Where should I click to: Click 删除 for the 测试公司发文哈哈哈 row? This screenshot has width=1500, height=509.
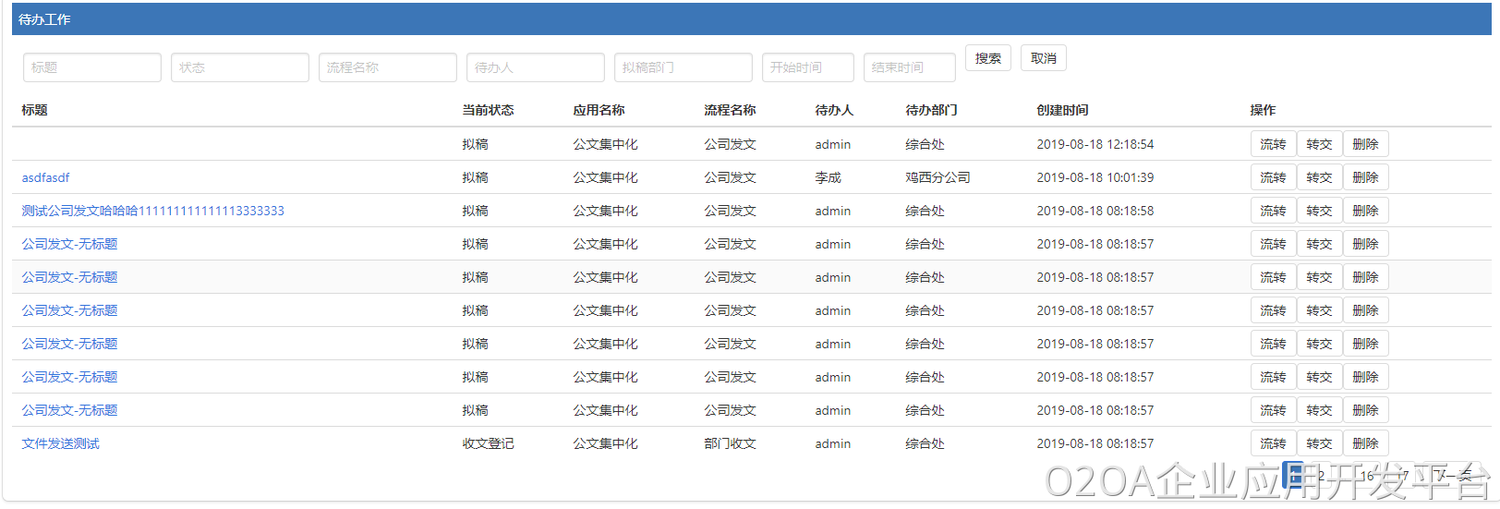click(1365, 211)
